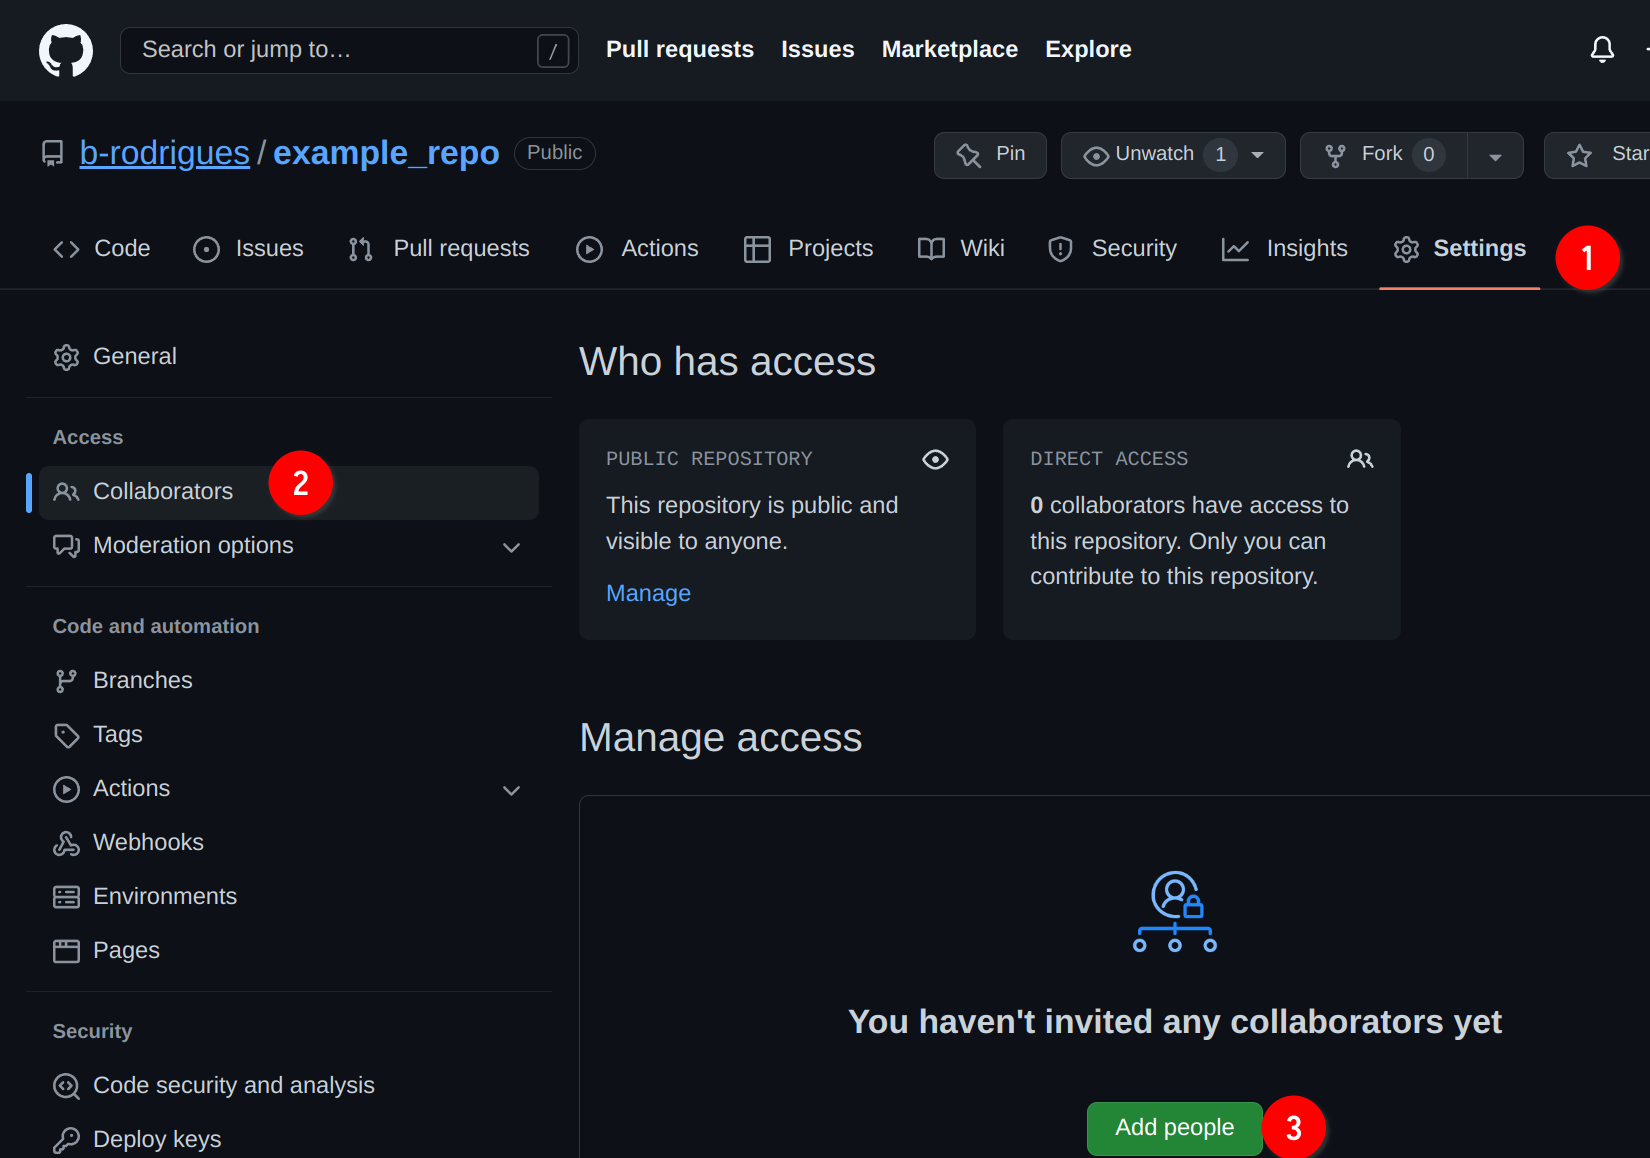Select General in settings sidebar
The image size is (1650, 1158).
pos(289,357)
